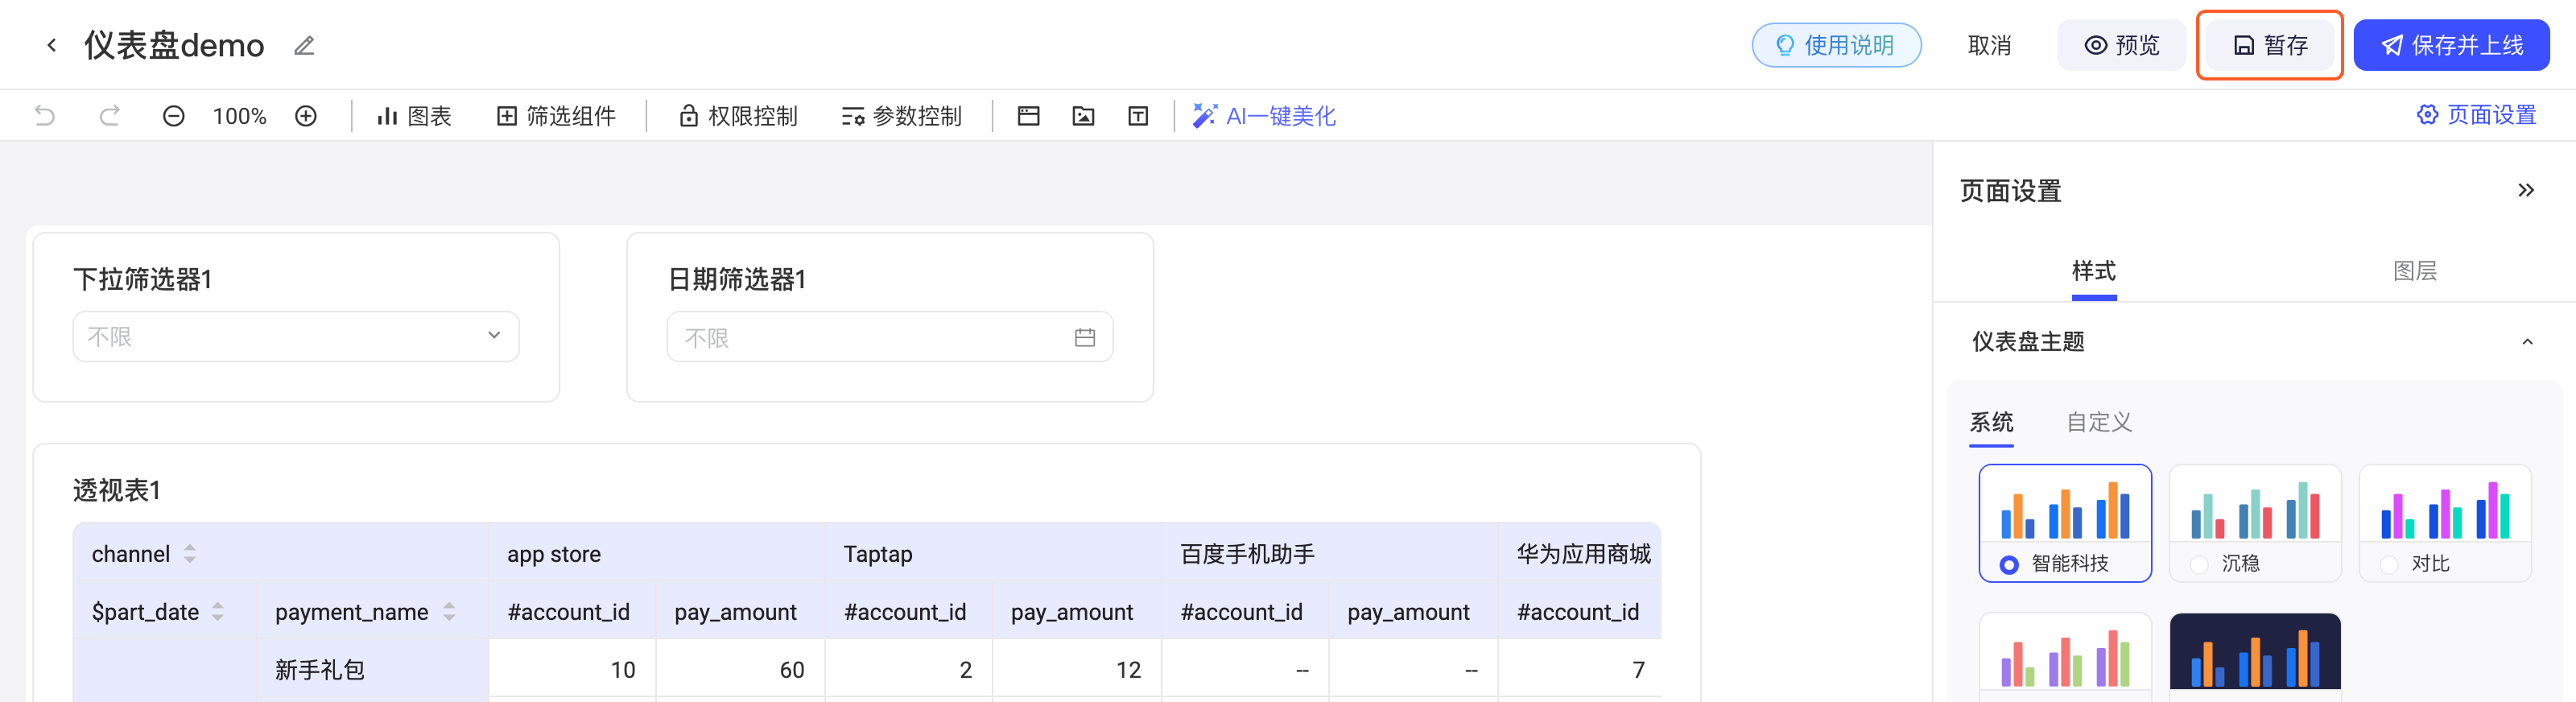Click the 取消 cancel button
The height and width of the screenshot is (702, 2576).
1989,45
